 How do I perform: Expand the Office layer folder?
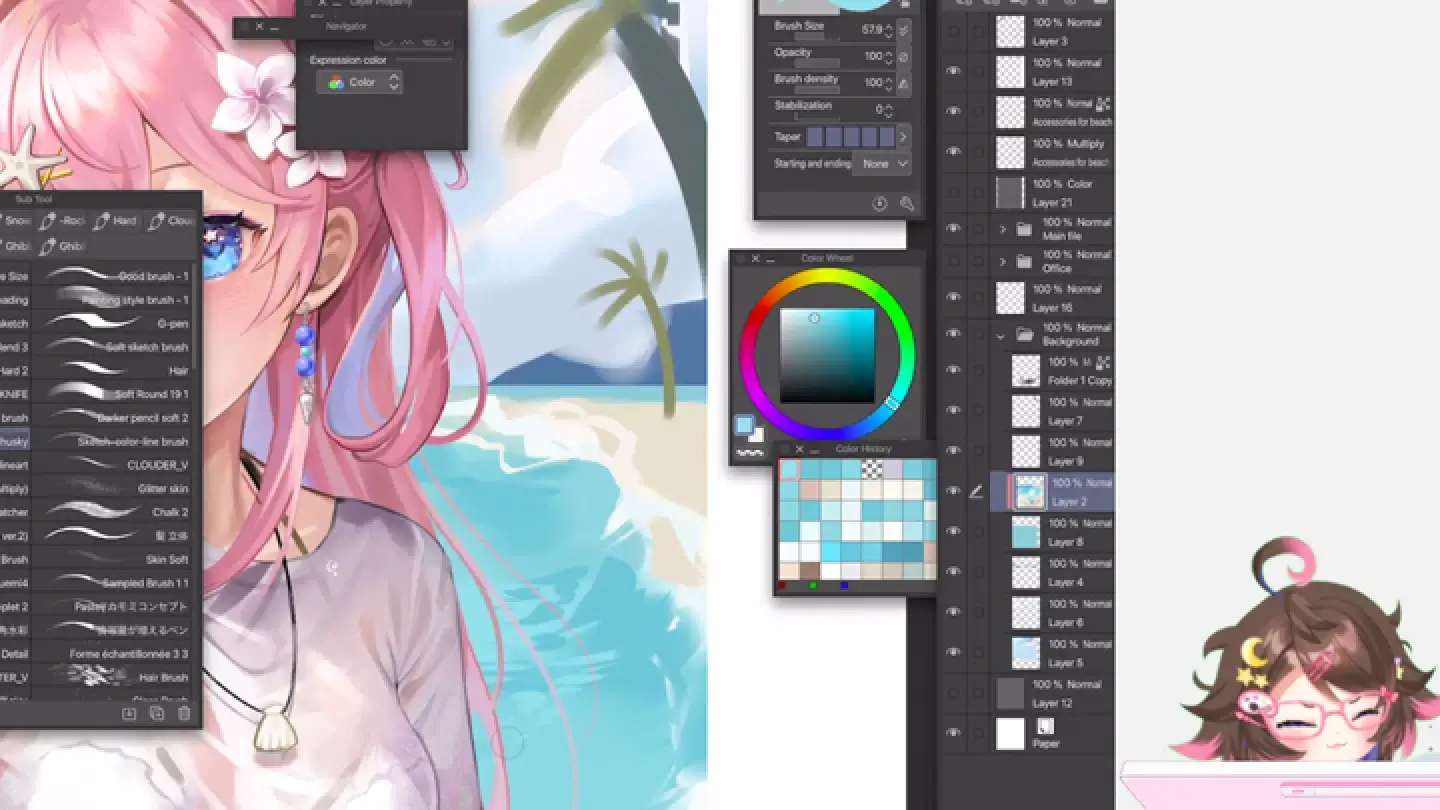pyautogui.click(x=1003, y=261)
